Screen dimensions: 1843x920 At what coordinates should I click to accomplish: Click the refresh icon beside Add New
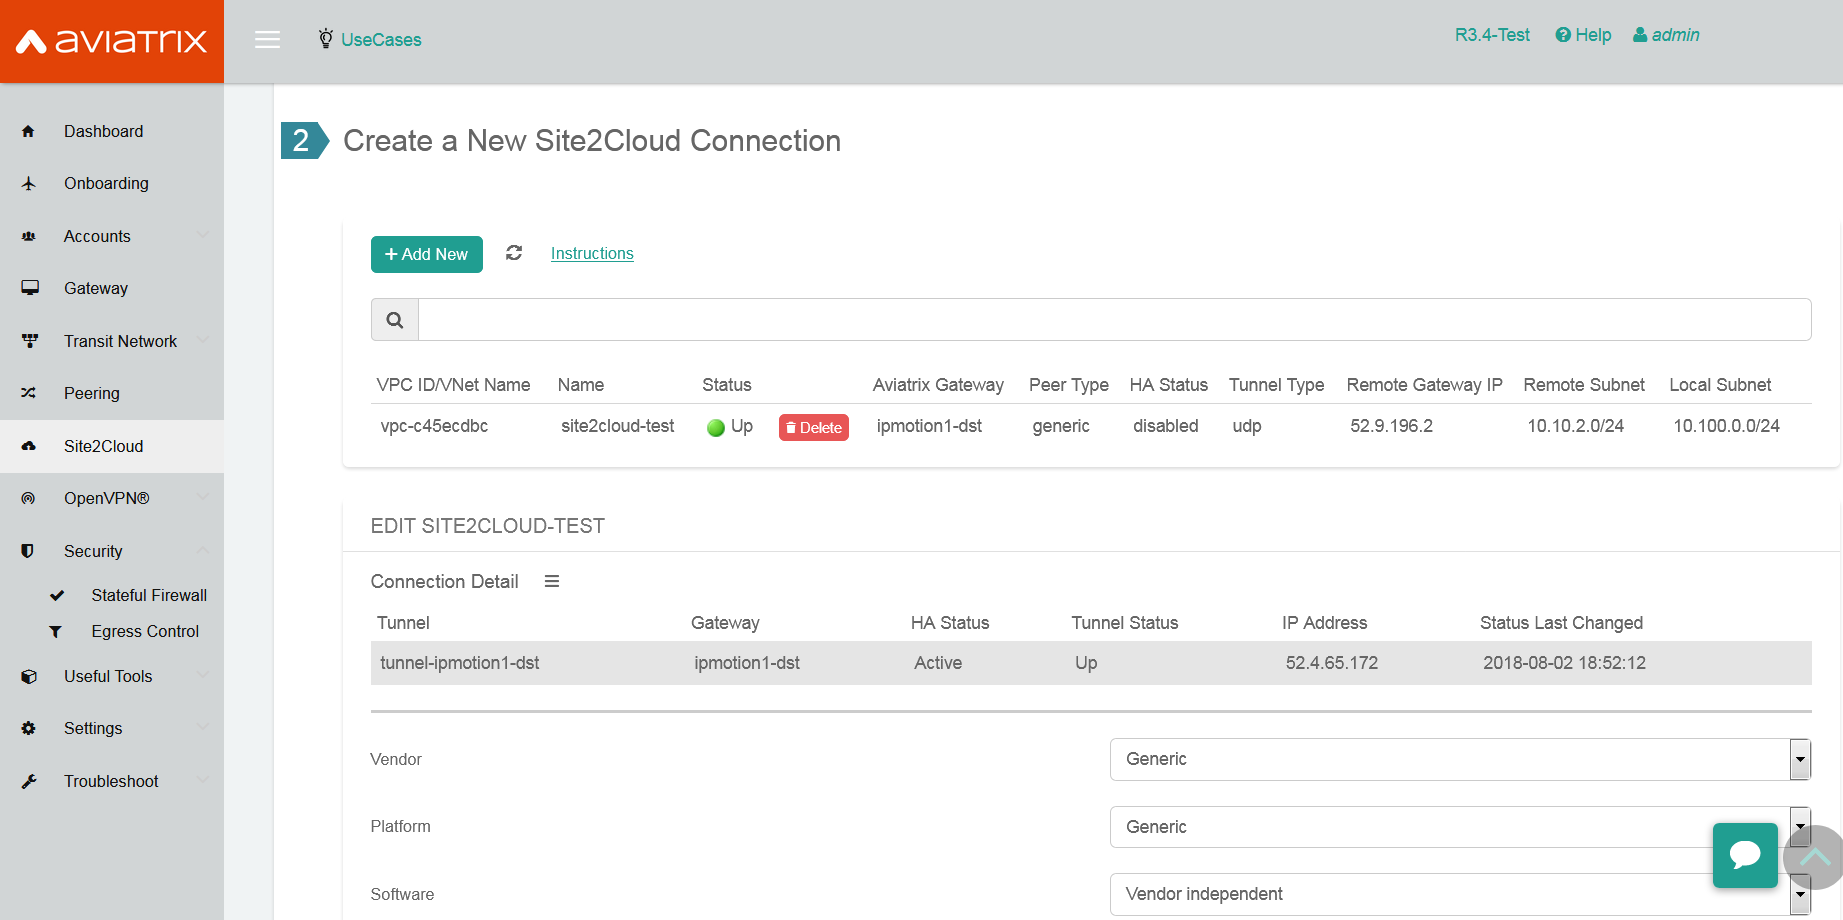click(514, 253)
